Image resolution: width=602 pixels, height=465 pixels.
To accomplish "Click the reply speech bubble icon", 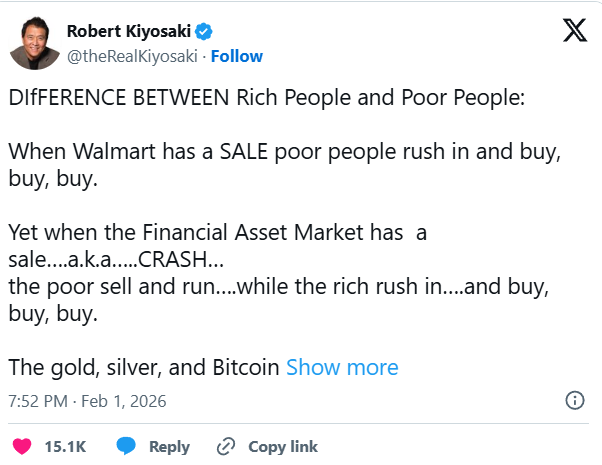I will 126,446.
